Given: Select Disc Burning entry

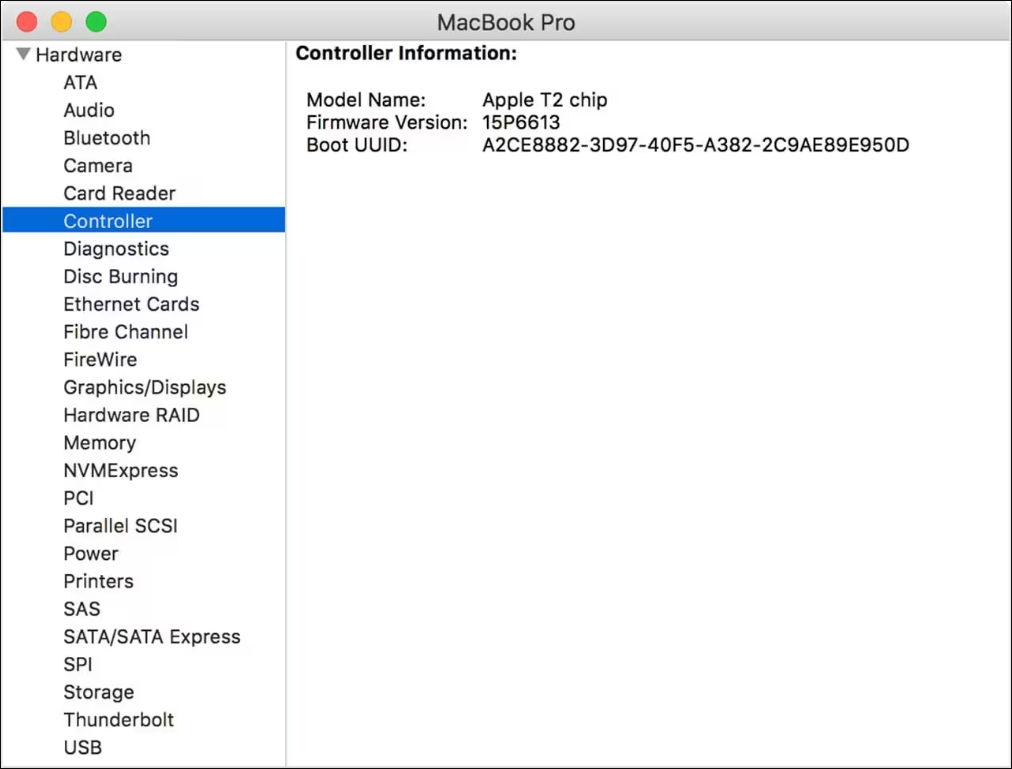Looking at the screenshot, I should pyautogui.click(x=121, y=277).
